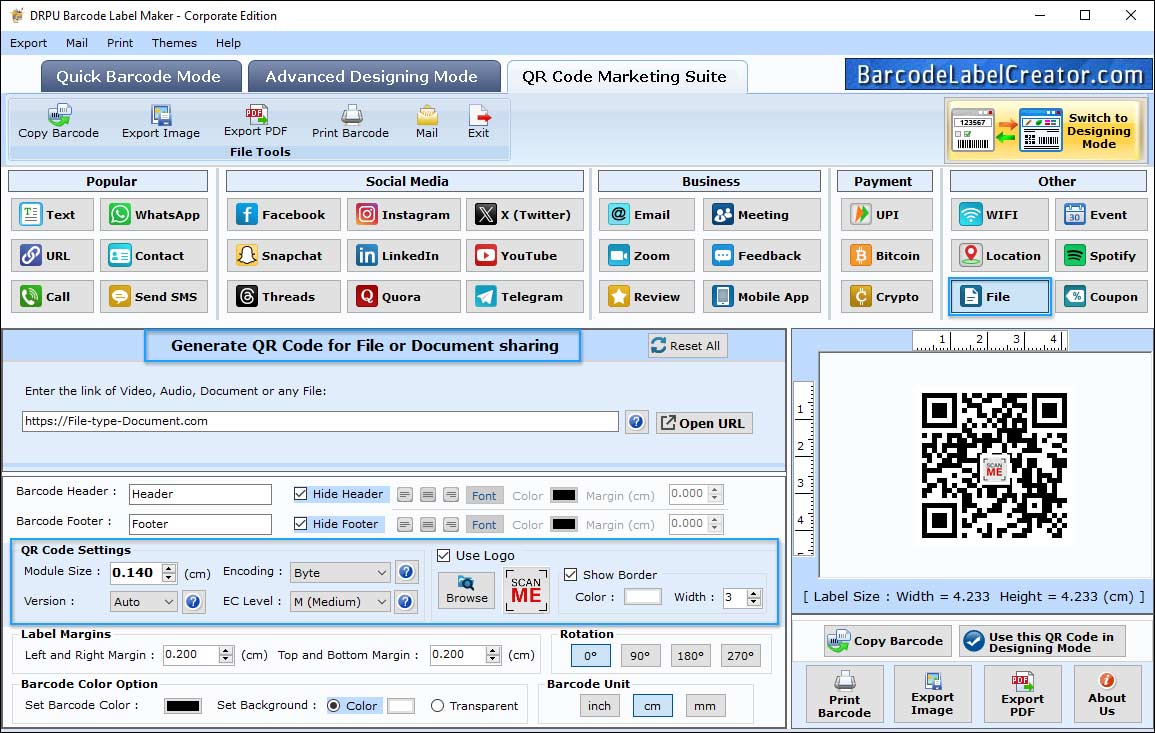Image resolution: width=1155 pixels, height=733 pixels.
Task: Select the LinkedIn QR code type
Action: pyautogui.click(x=404, y=256)
